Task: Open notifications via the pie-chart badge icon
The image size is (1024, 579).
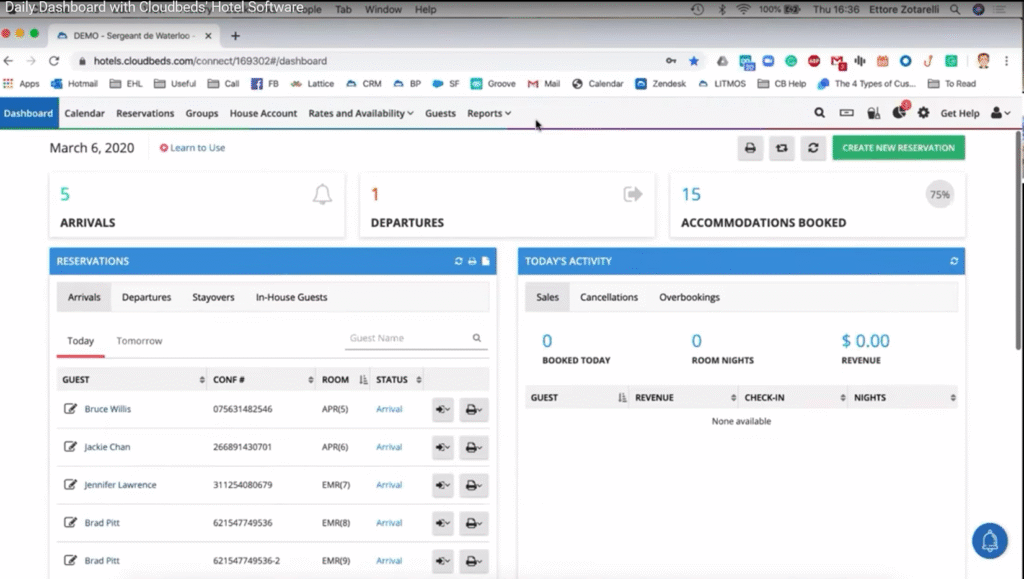Action: click(899, 113)
